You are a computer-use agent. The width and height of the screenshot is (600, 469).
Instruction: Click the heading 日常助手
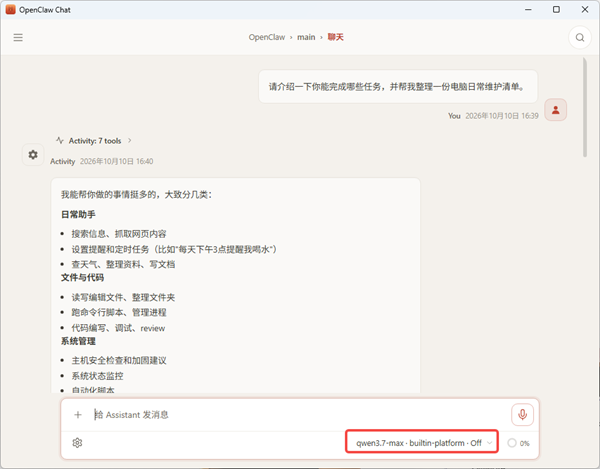78,214
